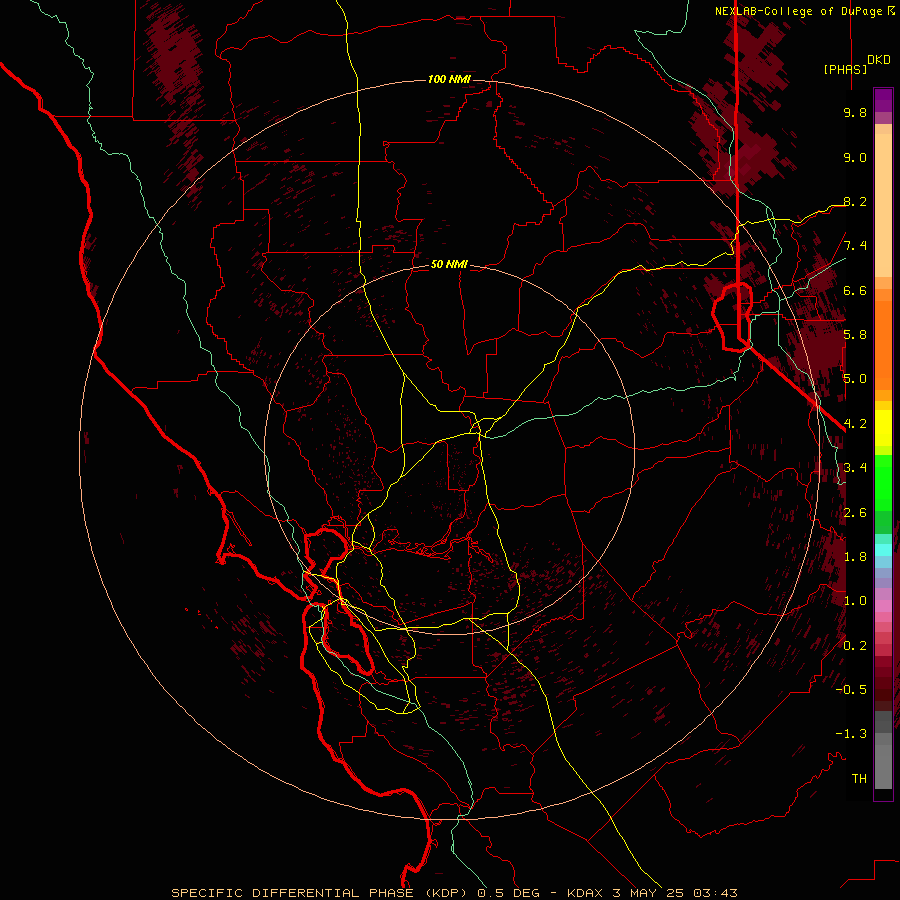Click the 4.2 scale value

855,424
